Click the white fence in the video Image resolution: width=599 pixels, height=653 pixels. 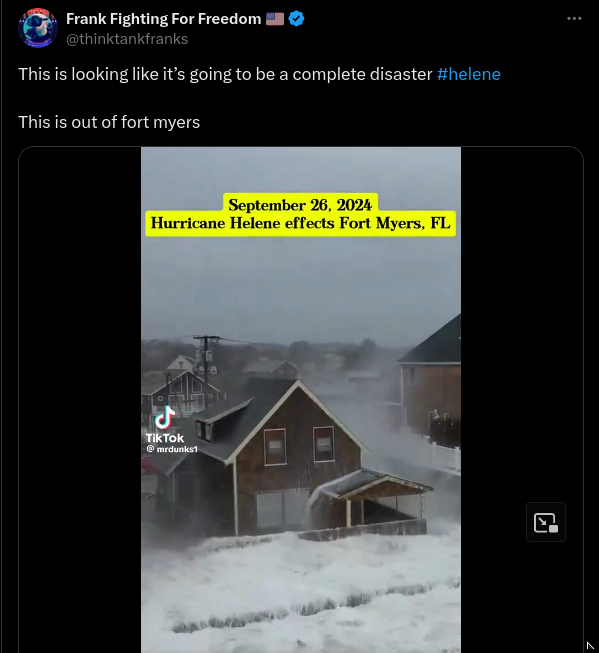(x=444, y=456)
